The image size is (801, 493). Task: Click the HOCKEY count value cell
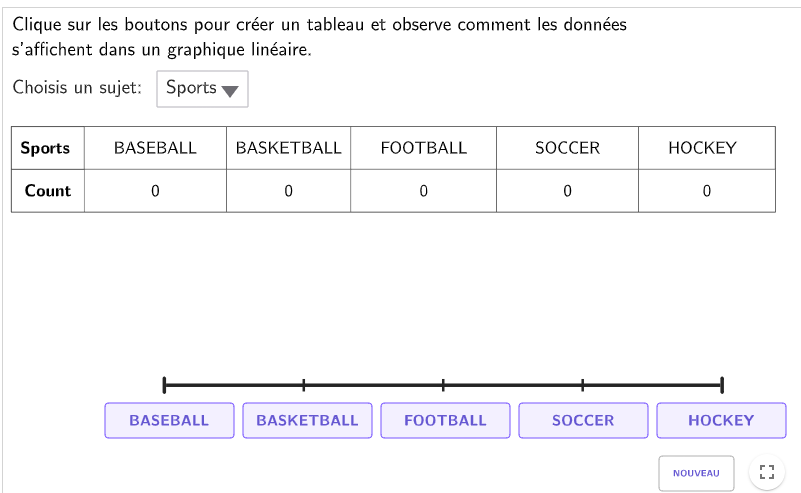click(x=706, y=191)
